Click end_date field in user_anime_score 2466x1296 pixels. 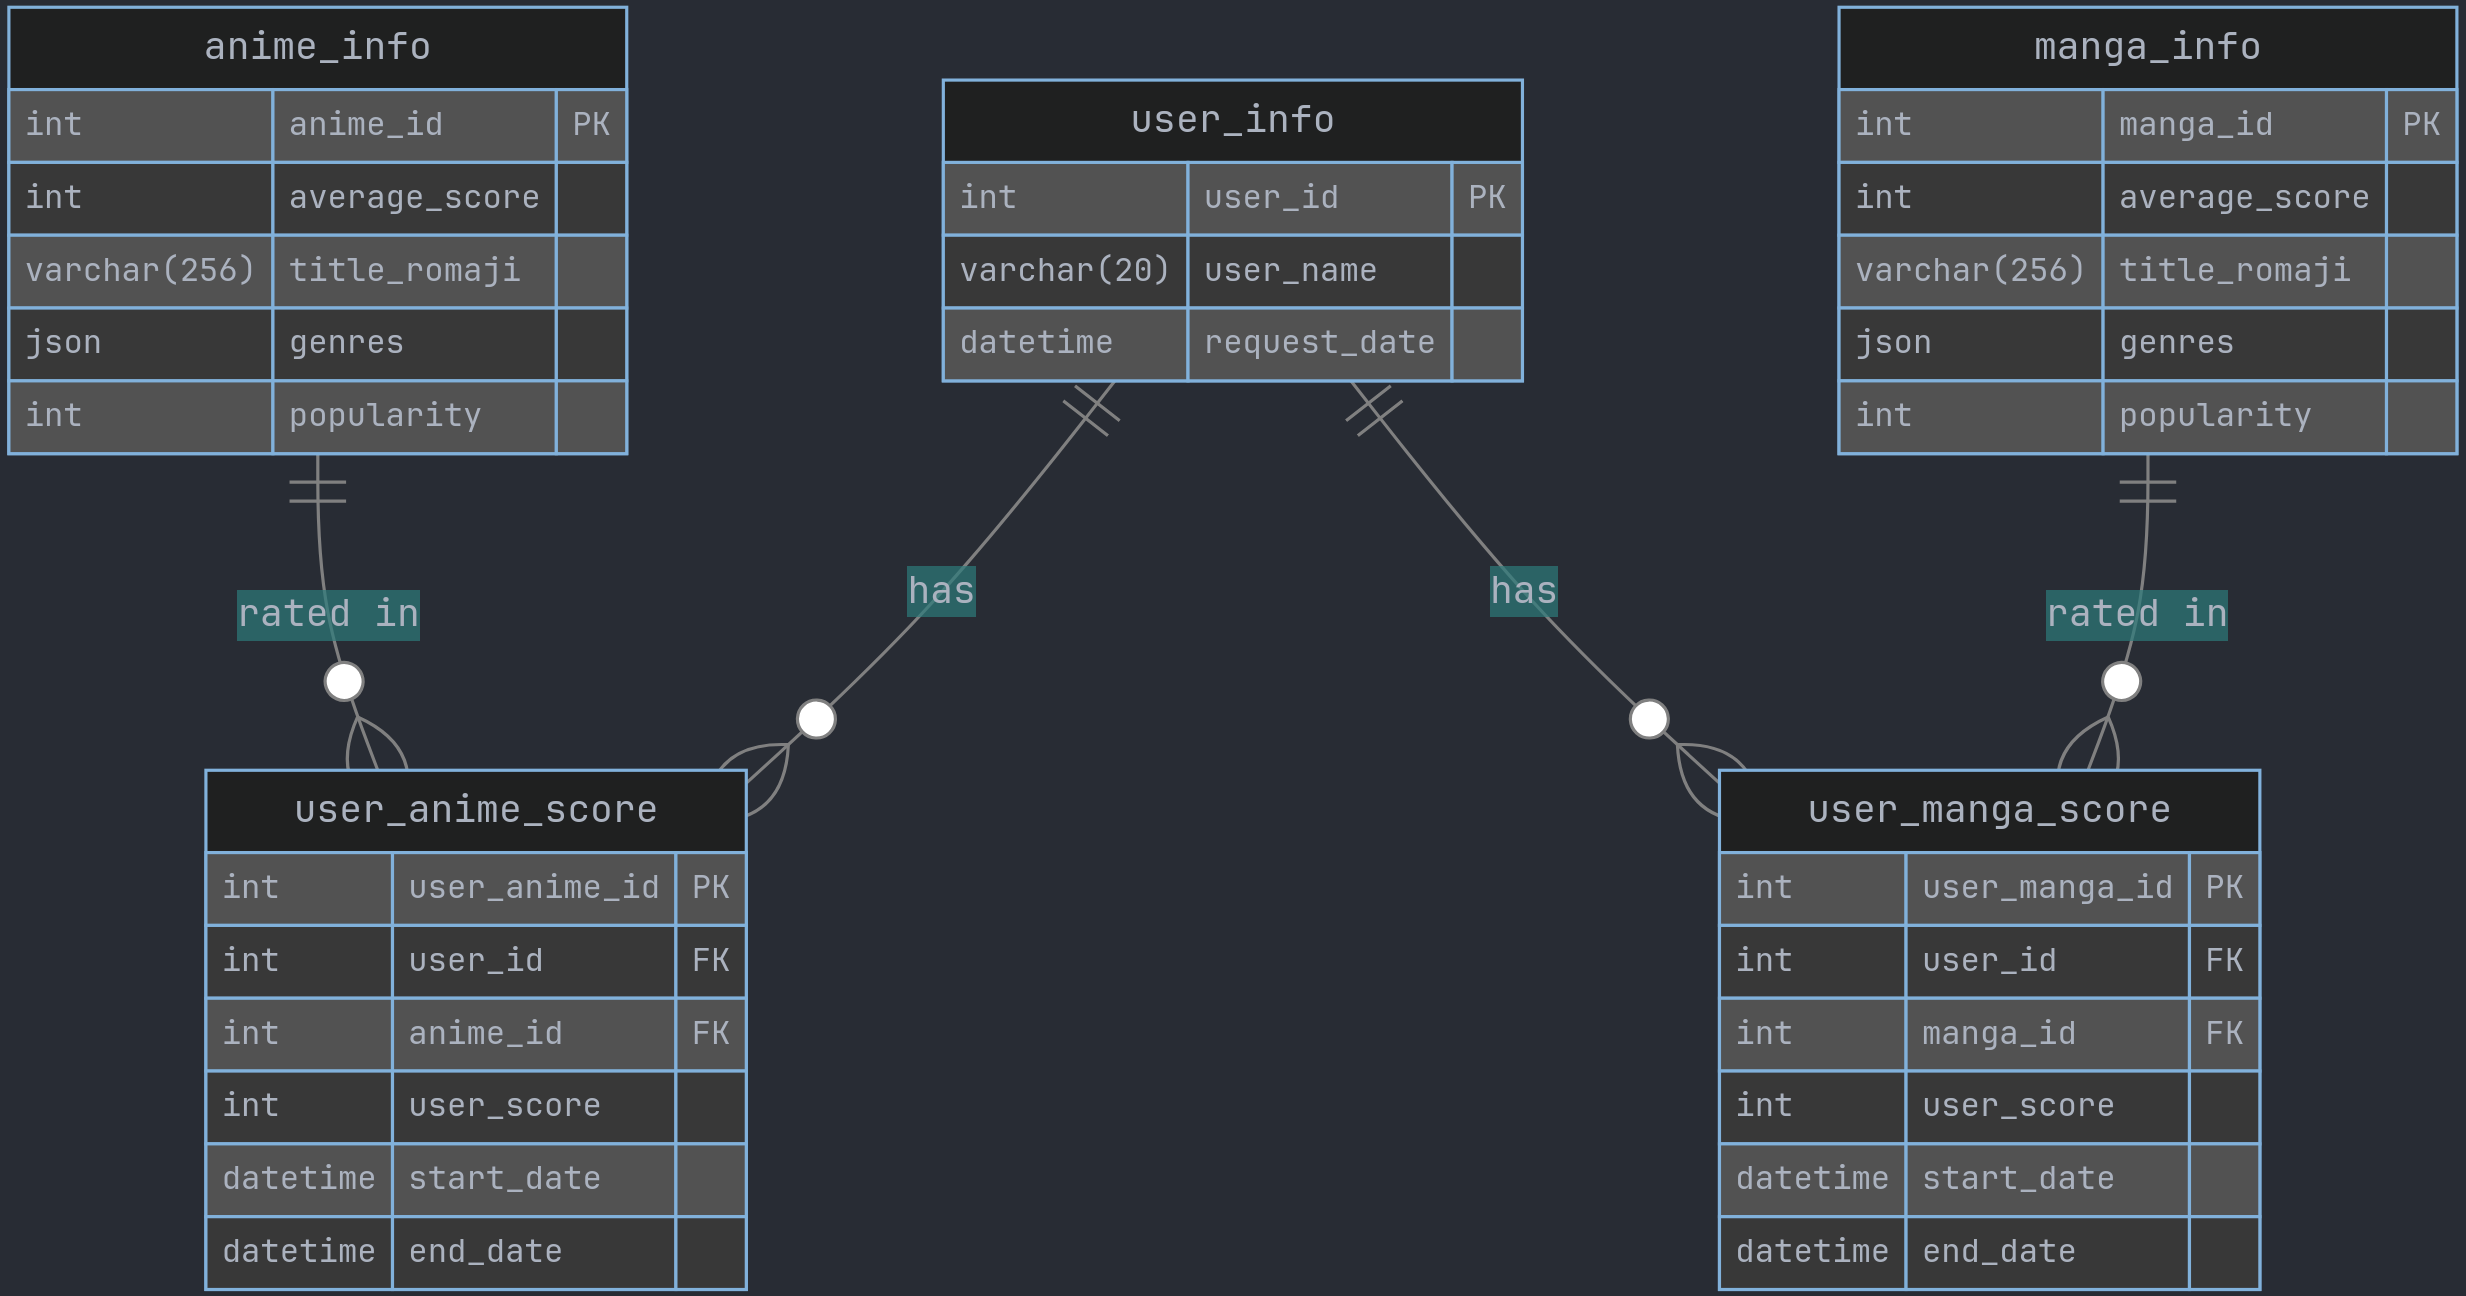485,1252
